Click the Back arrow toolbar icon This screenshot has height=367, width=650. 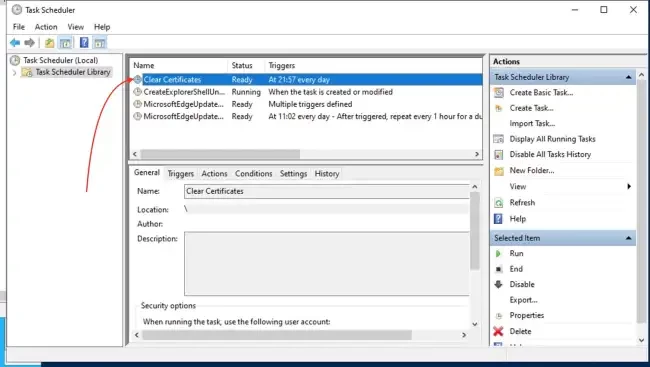tap(15, 42)
